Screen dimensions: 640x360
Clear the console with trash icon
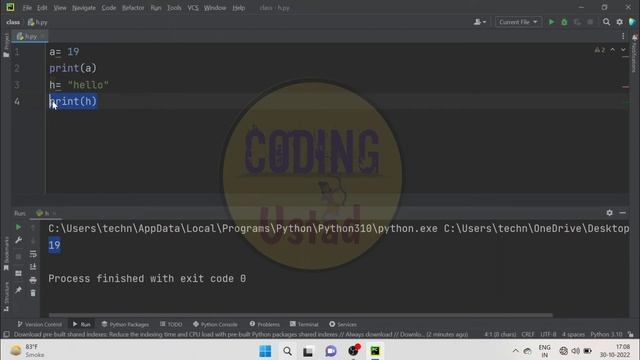(33, 293)
